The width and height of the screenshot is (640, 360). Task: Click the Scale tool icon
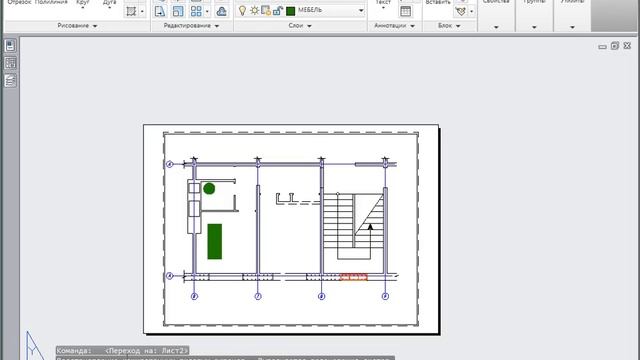point(178,11)
